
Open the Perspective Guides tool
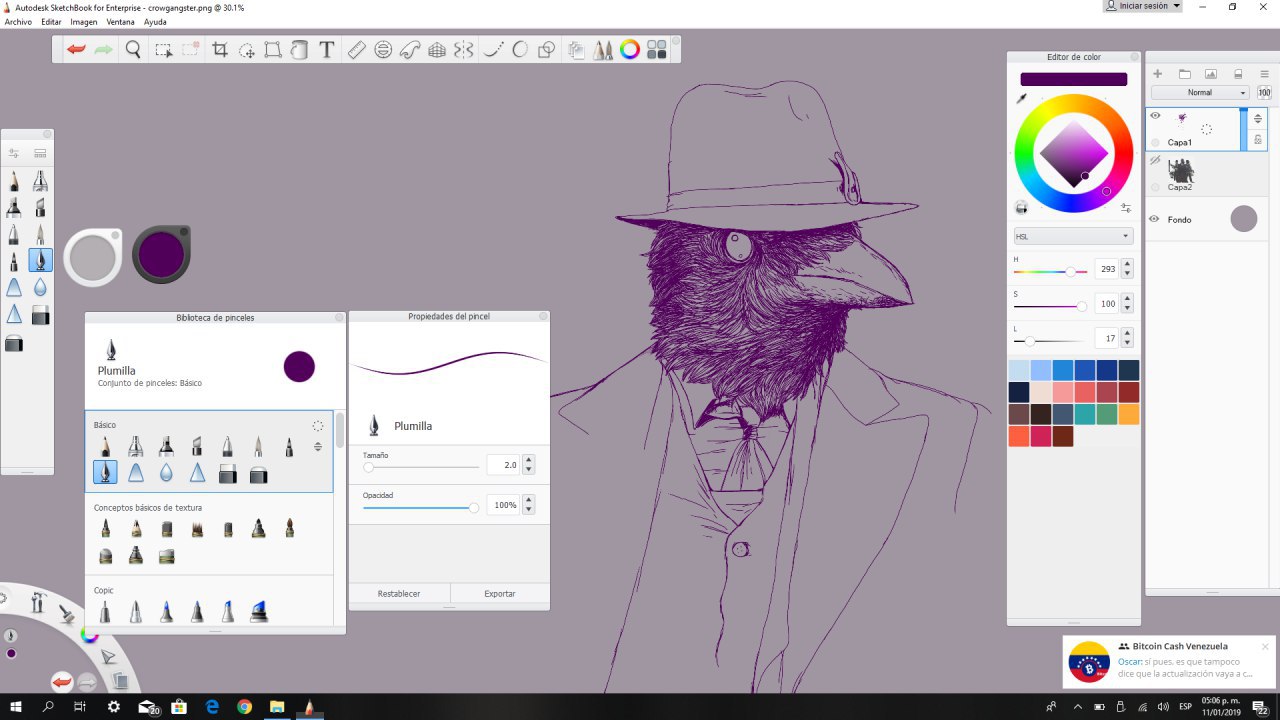pyautogui.click(x=436, y=49)
